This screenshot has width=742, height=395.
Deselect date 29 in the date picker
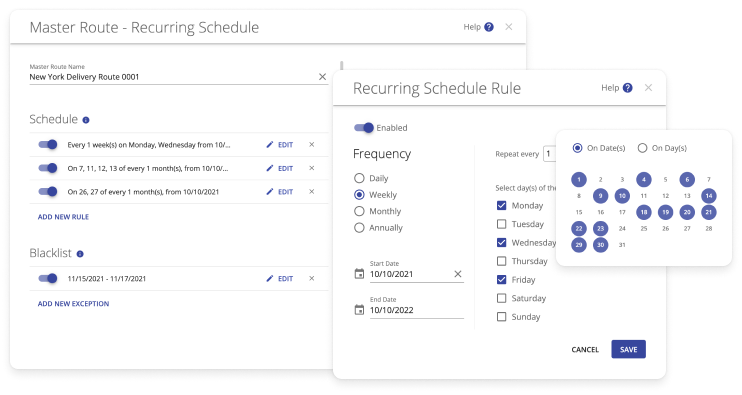point(579,245)
